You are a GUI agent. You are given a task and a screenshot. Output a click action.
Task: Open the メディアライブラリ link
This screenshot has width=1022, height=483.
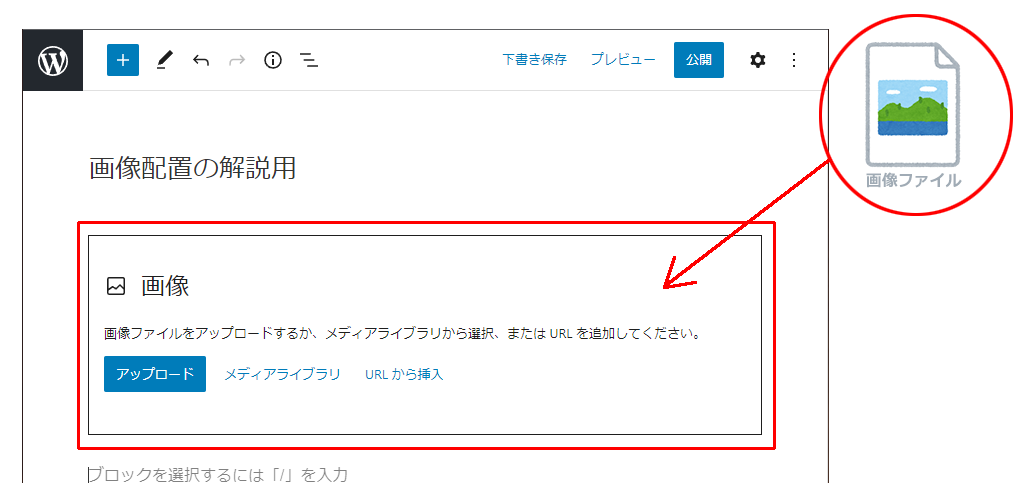(x=282, y=374)
